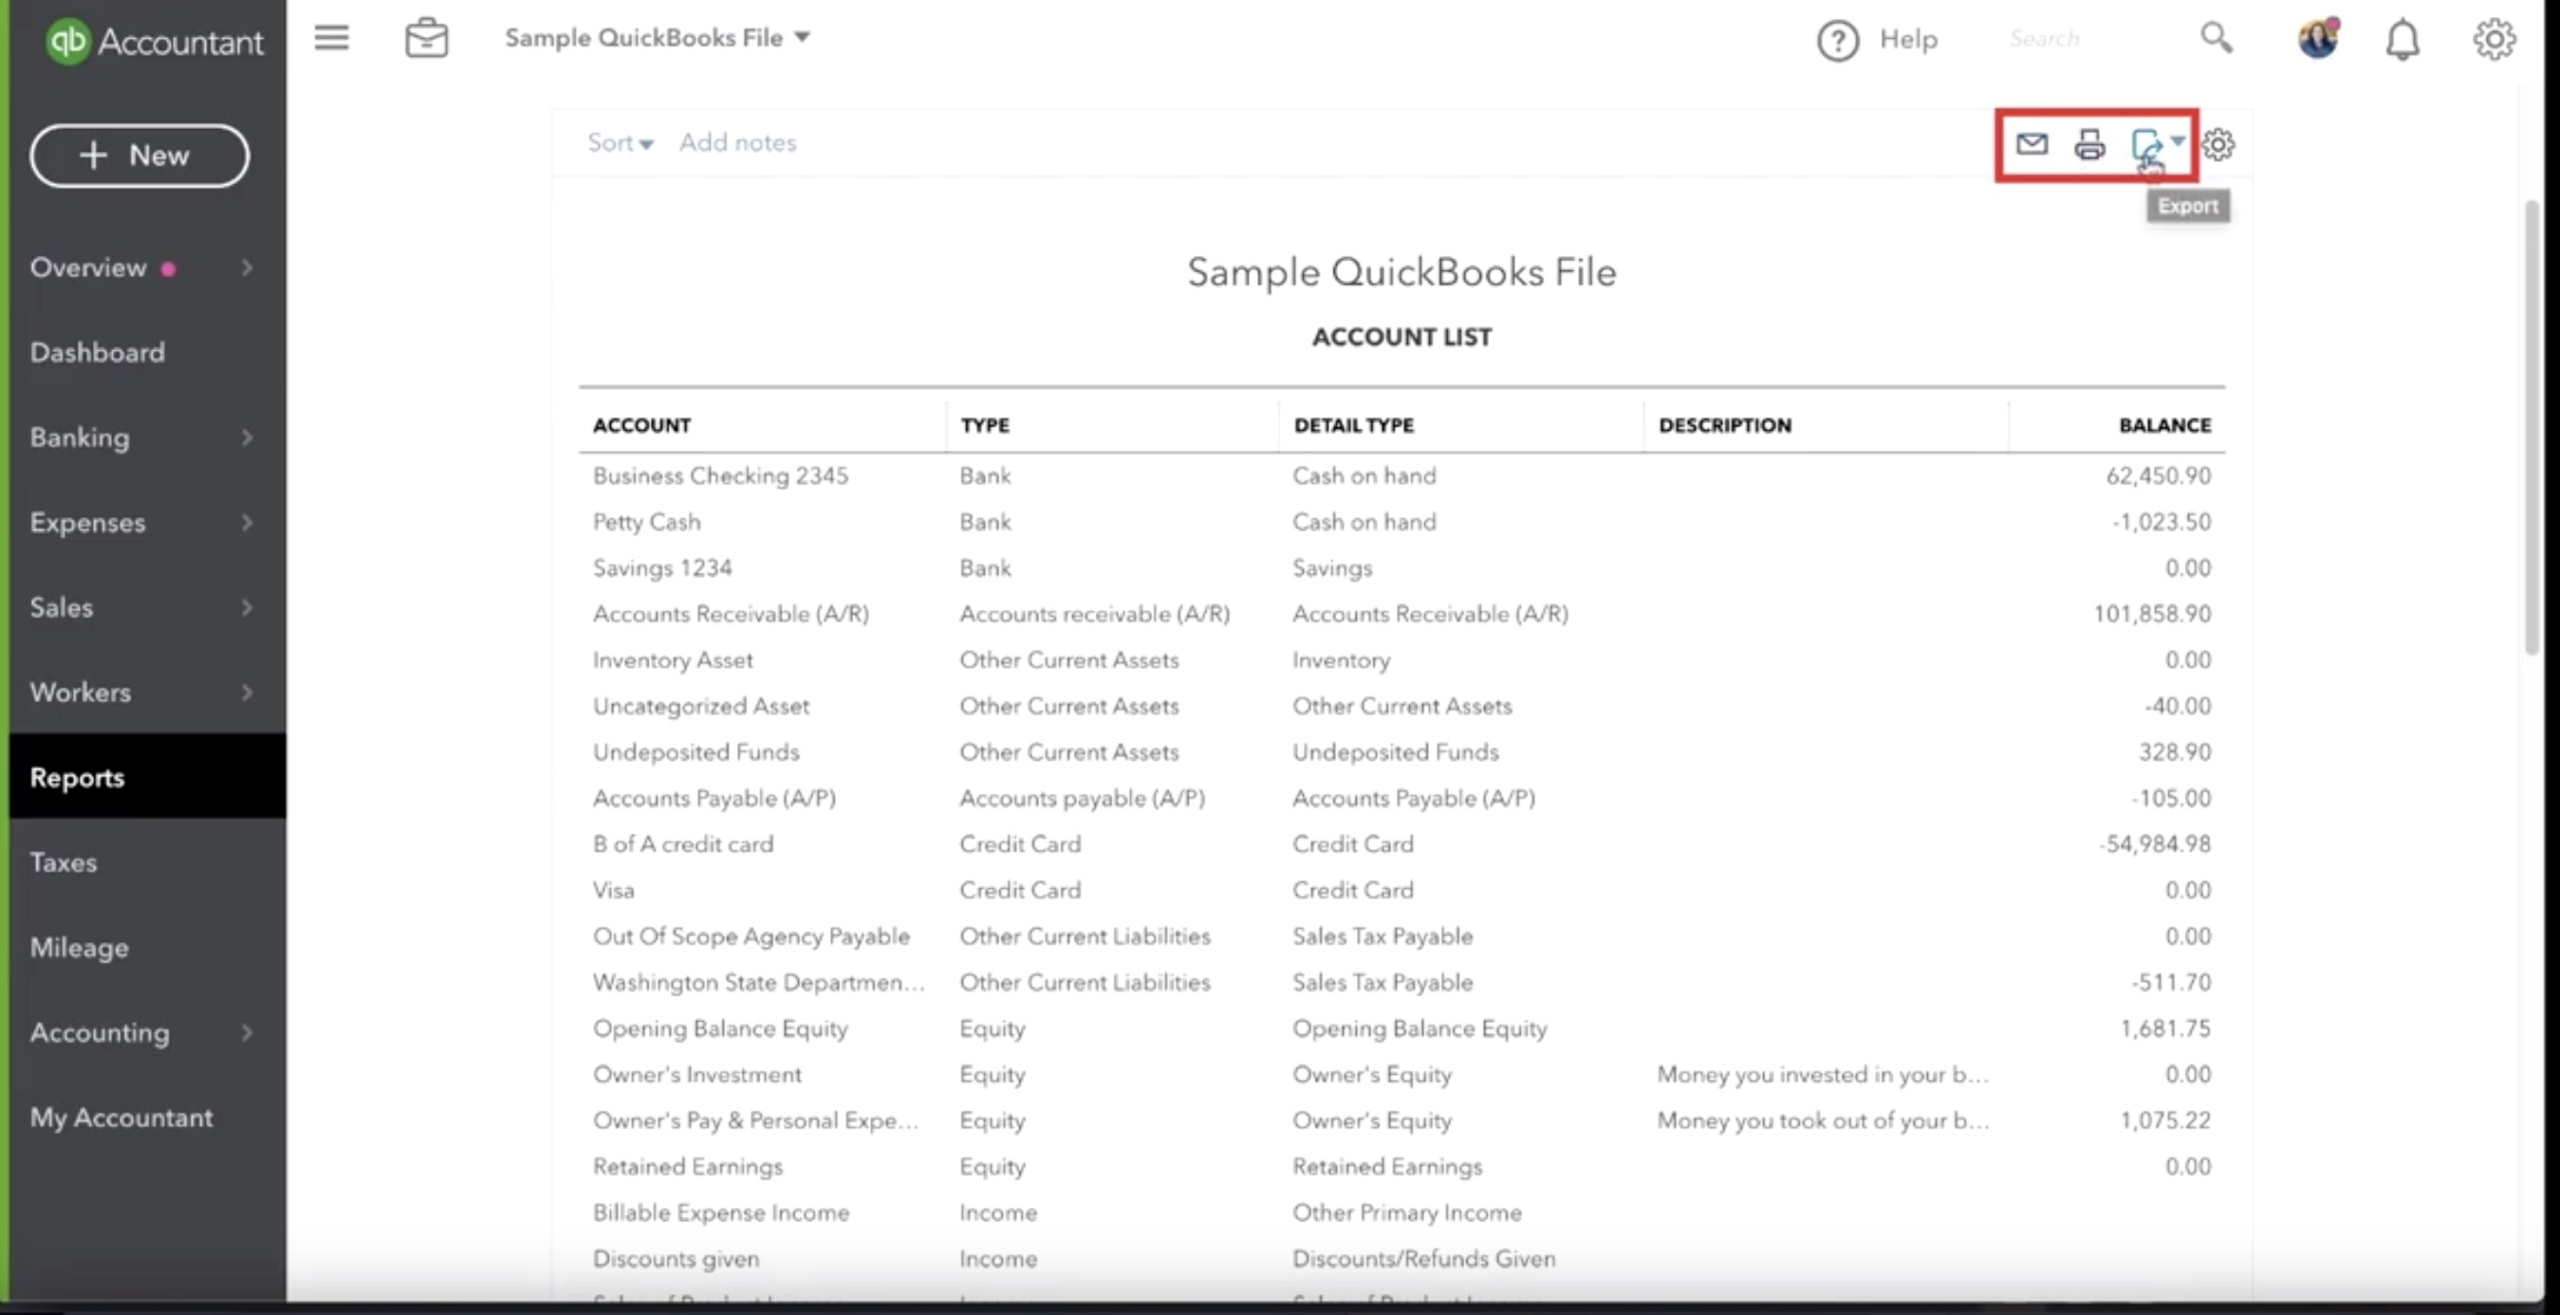Open the briefcase accountant tools icon
Viewport: 2560px width, 1315px height.
427,38
